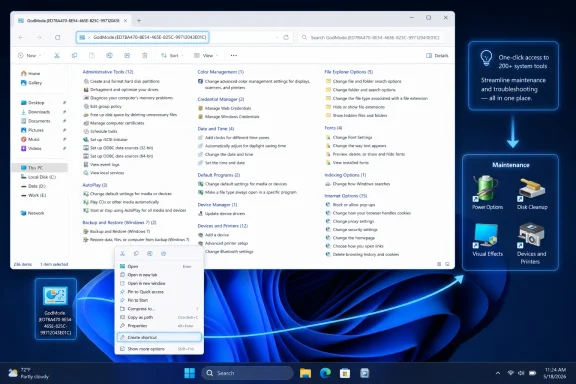Screen dimensions: 576x384
Task: Open the Windows Start button
Action: point(190,373)
